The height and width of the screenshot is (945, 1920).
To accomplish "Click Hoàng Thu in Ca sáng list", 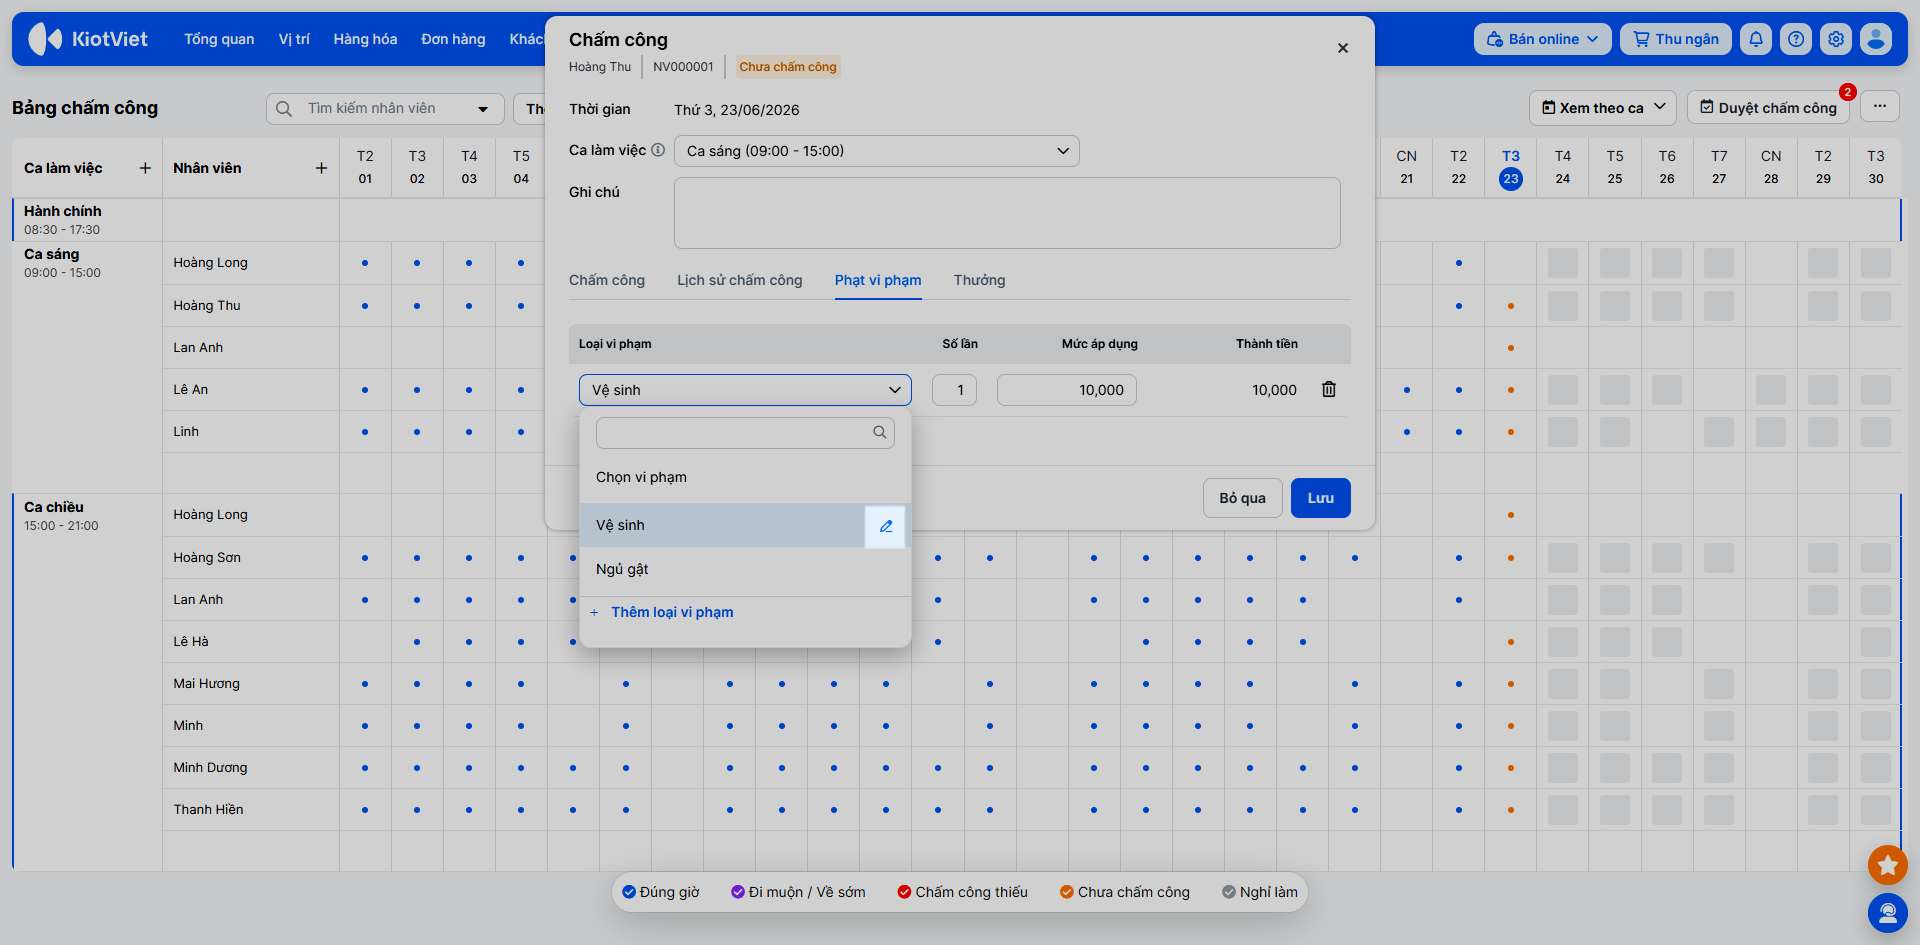I will coord(207,305).
